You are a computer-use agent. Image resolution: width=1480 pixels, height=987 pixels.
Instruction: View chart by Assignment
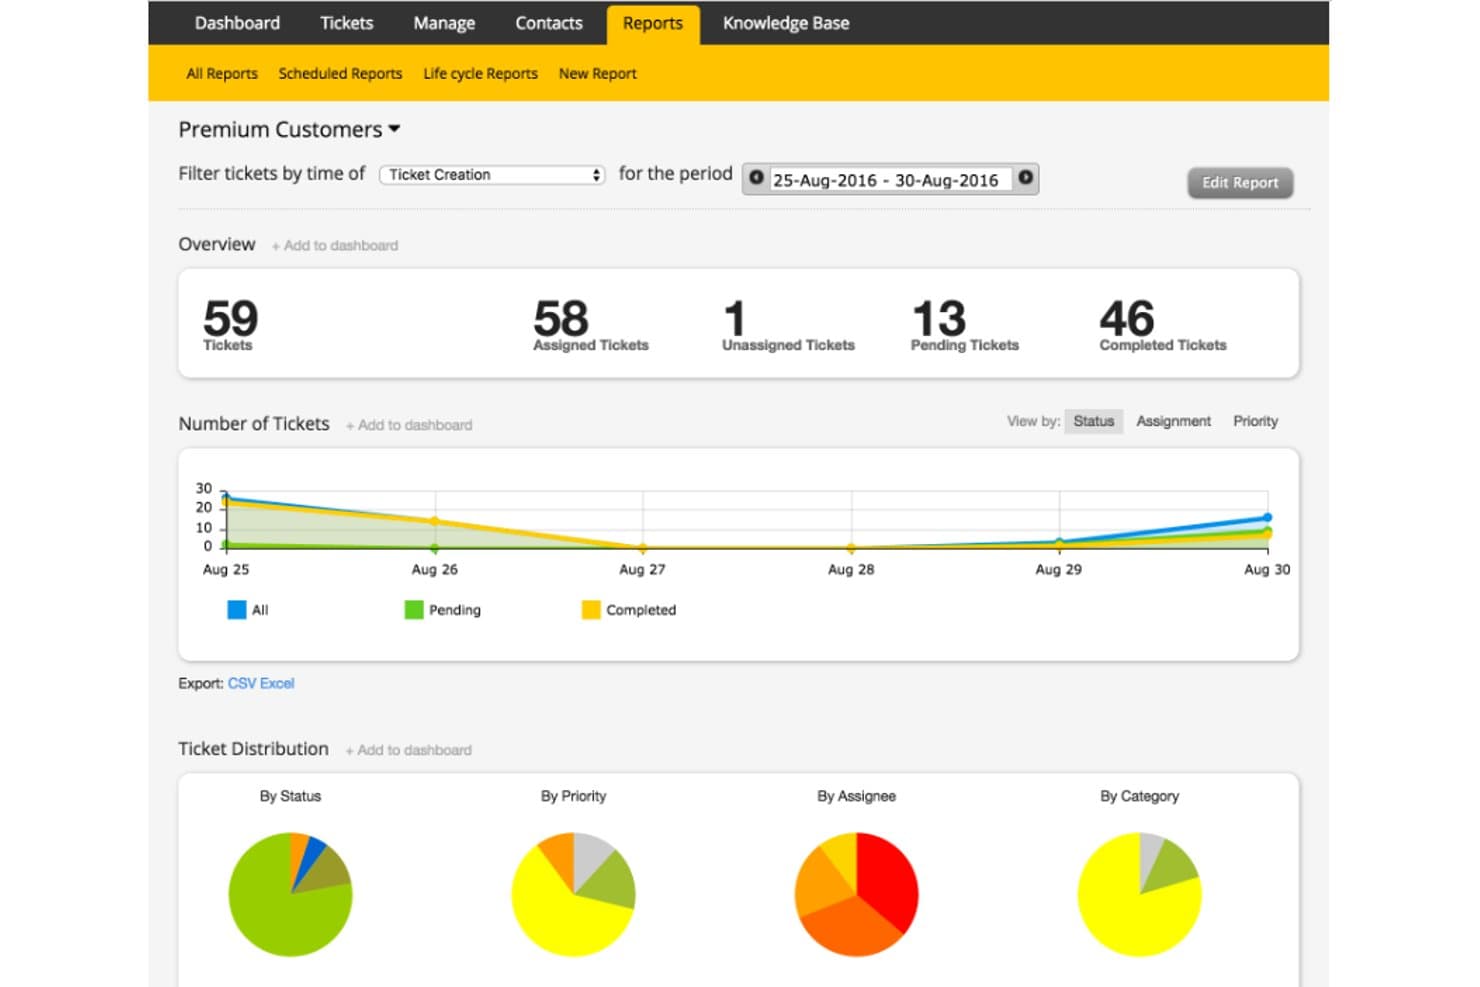[x=1173, y=422]
